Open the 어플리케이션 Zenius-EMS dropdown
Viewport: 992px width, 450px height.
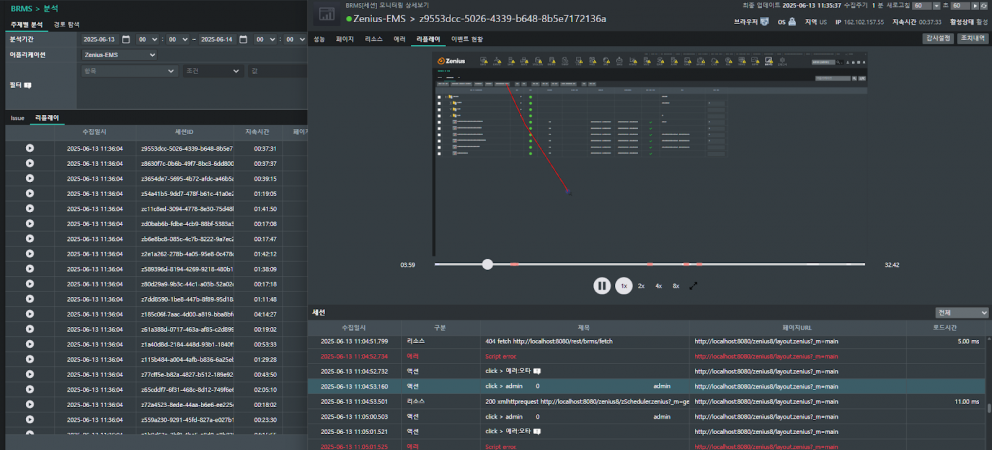119,55
